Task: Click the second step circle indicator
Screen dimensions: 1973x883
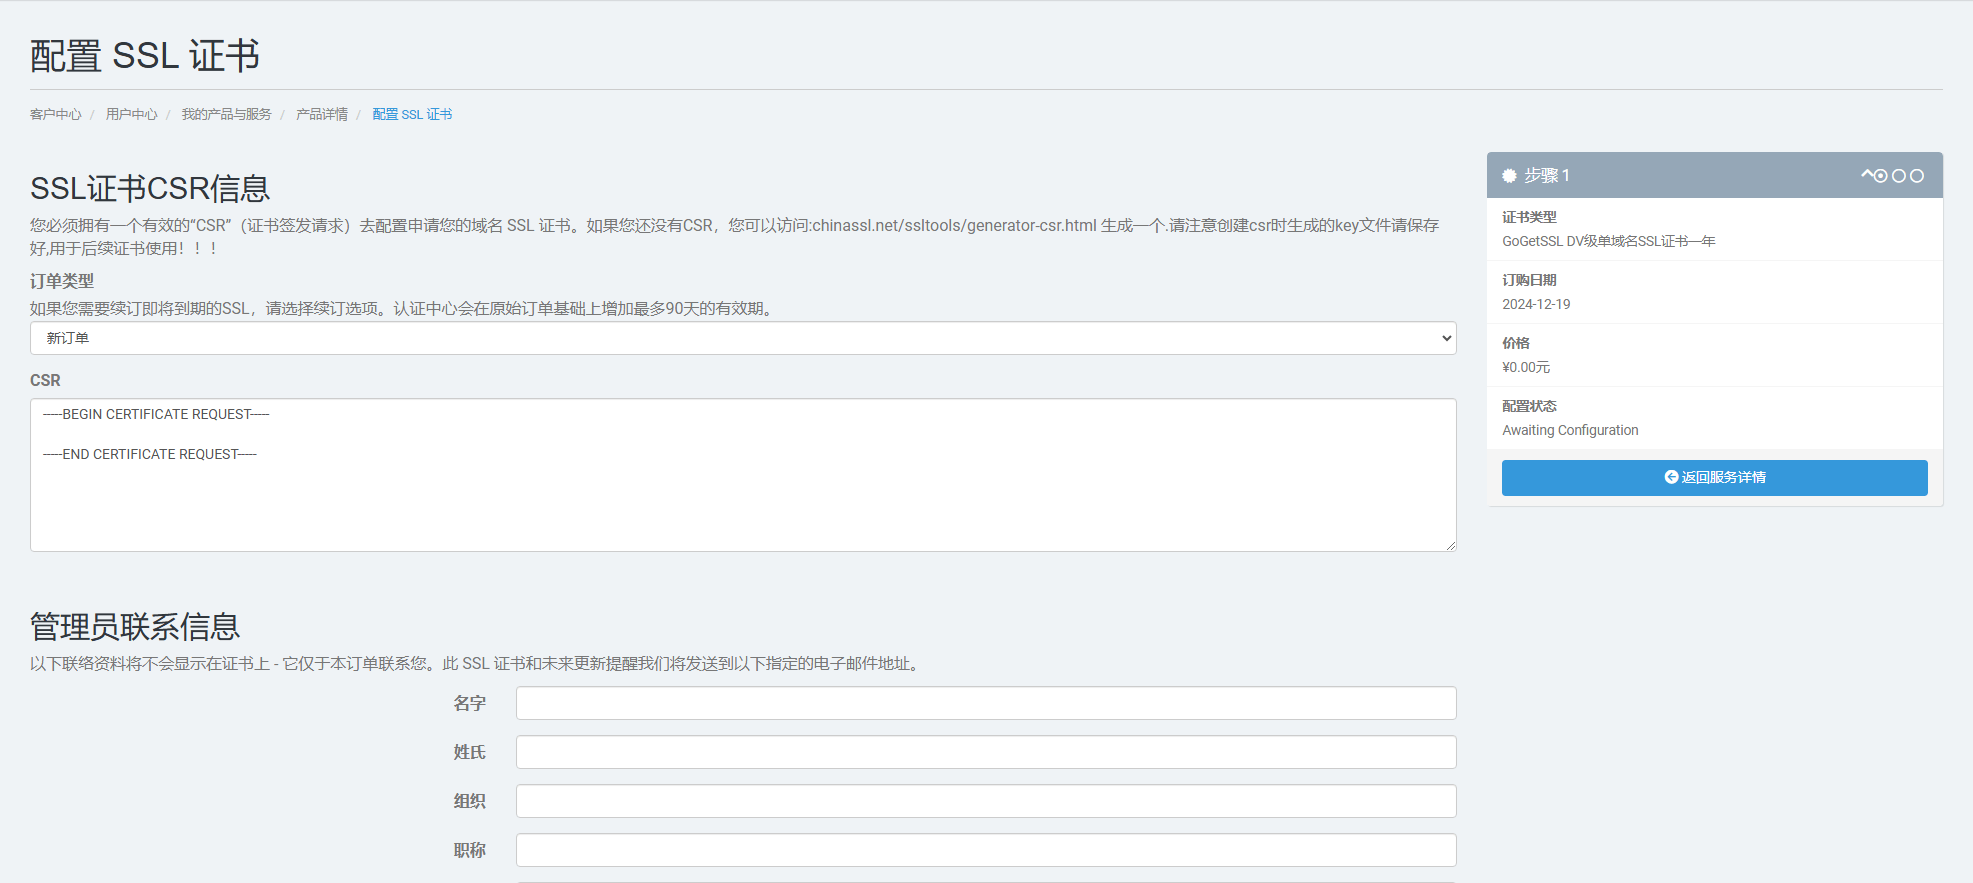Action: click(x=1899, y=176)
